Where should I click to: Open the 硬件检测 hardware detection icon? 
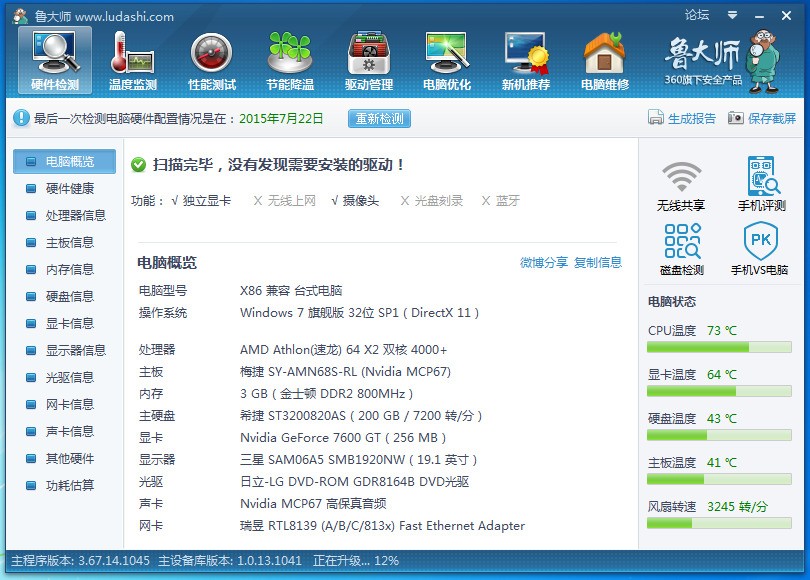tap(55, 60)
